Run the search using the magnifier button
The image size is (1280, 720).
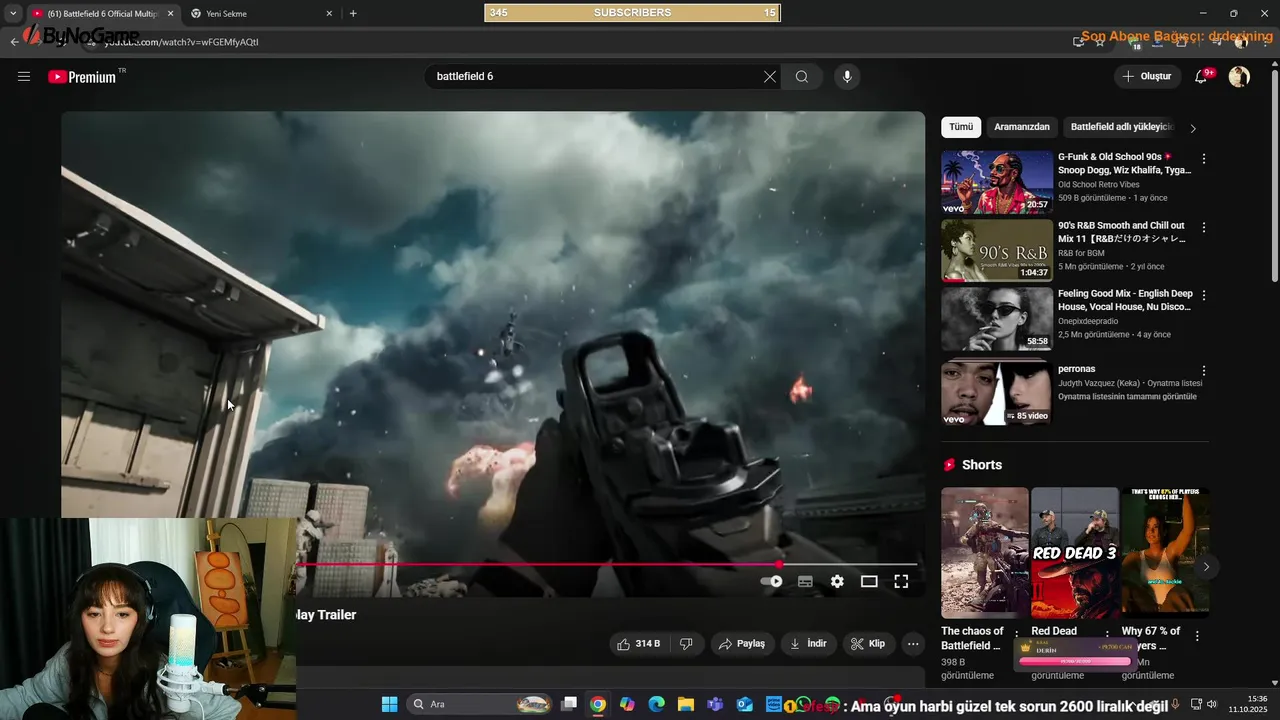[x=802, y=77]
